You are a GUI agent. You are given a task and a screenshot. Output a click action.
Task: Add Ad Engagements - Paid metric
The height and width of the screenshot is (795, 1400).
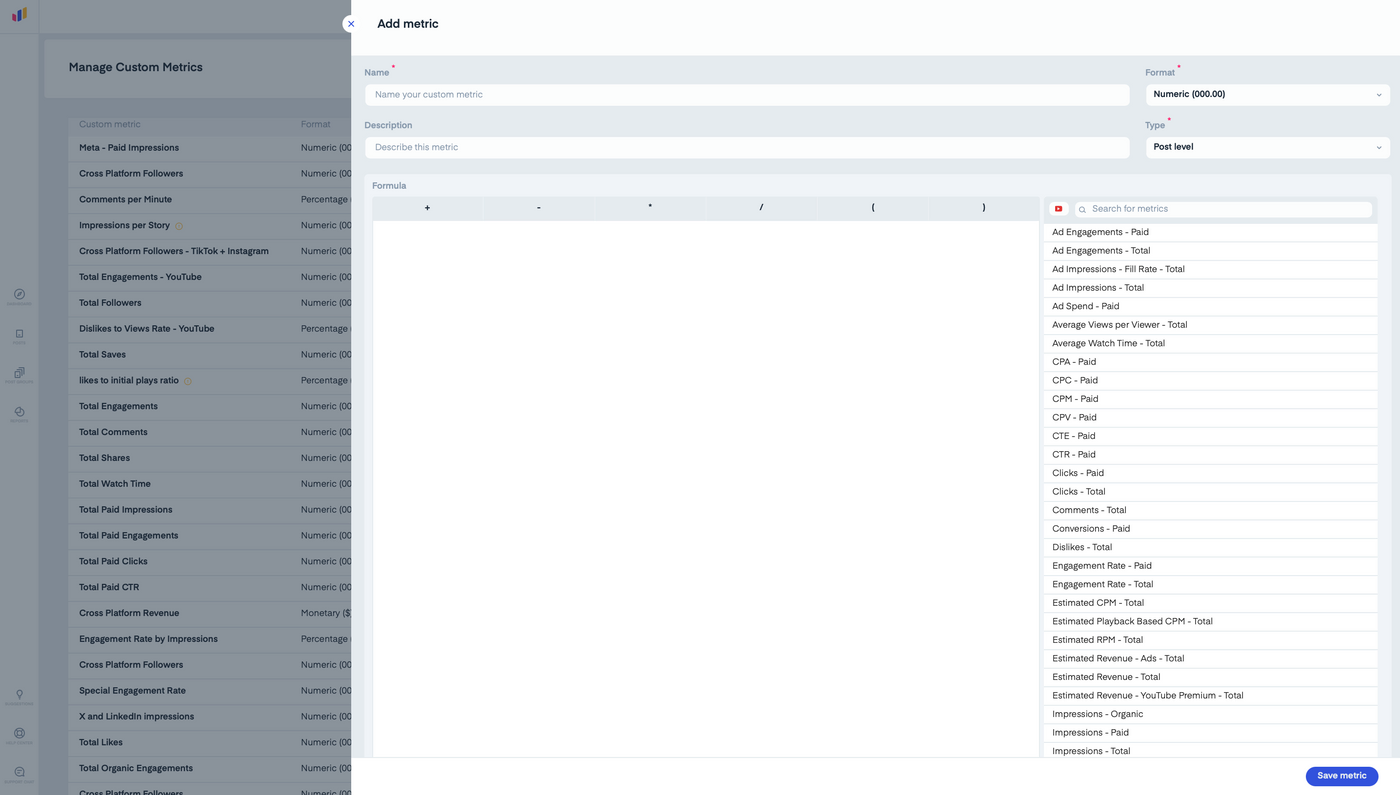pos(1210,232)
